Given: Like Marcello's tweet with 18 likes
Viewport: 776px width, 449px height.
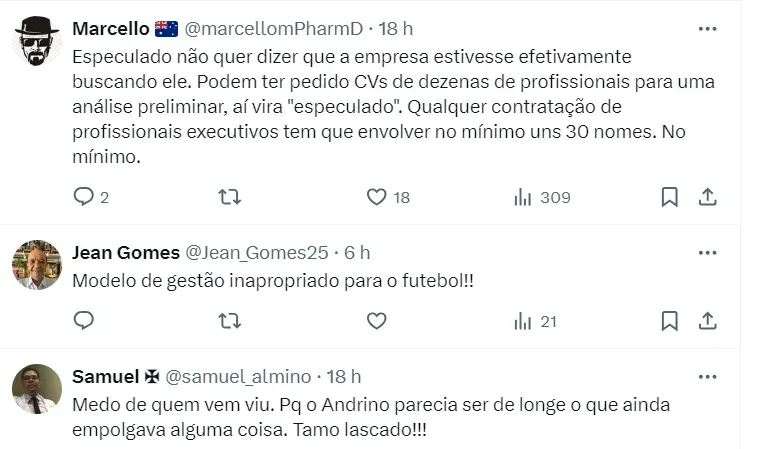Looking at the screenshot, I should 376,197.
